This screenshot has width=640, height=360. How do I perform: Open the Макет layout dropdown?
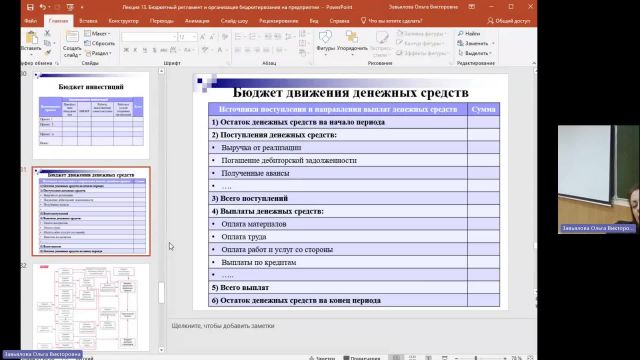[98, 33]
